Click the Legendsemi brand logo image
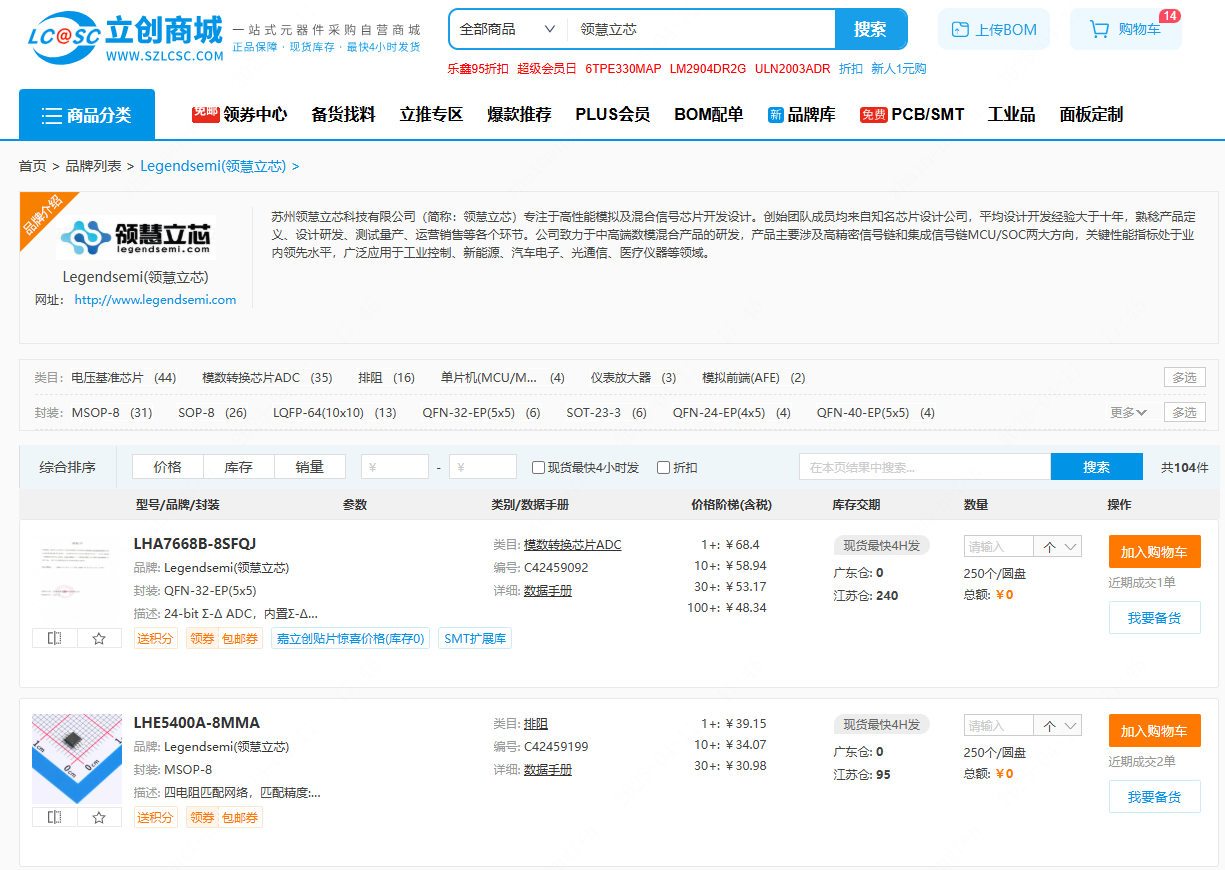The width and height of the screenshot is (1225, 870). tap(135, 238)
